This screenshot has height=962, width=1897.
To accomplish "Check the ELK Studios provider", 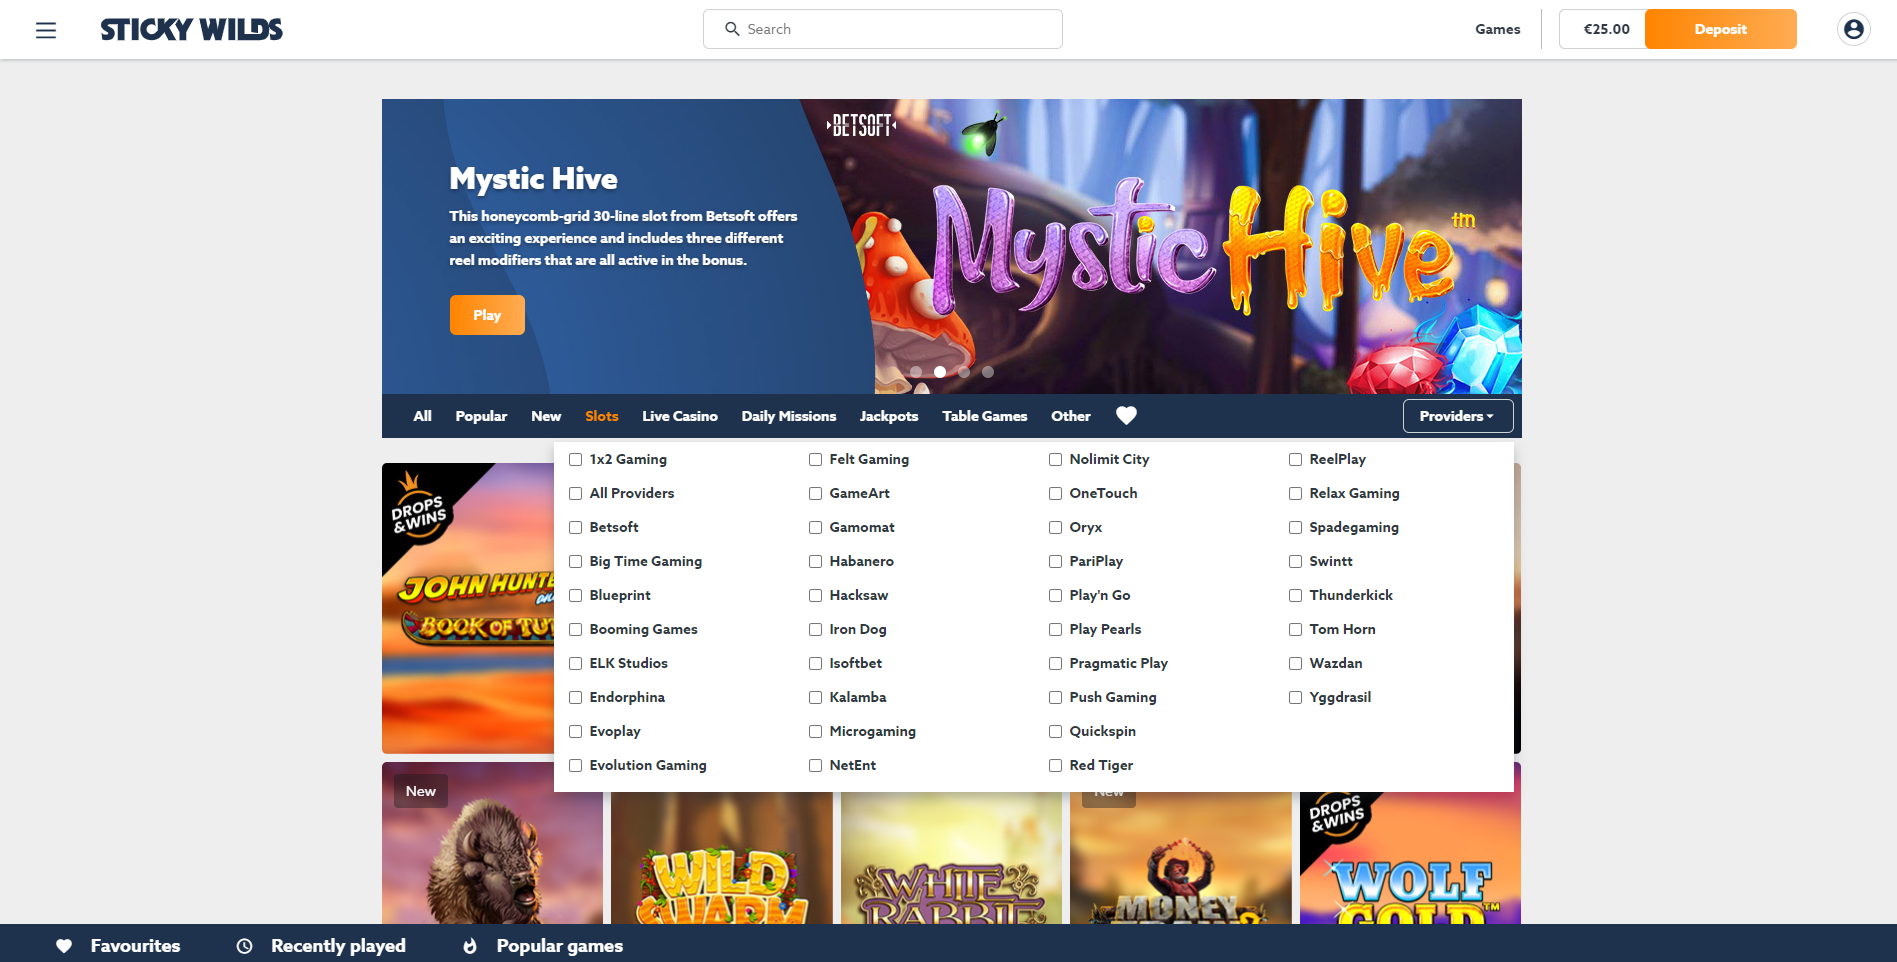I will (x=576, y=664).
